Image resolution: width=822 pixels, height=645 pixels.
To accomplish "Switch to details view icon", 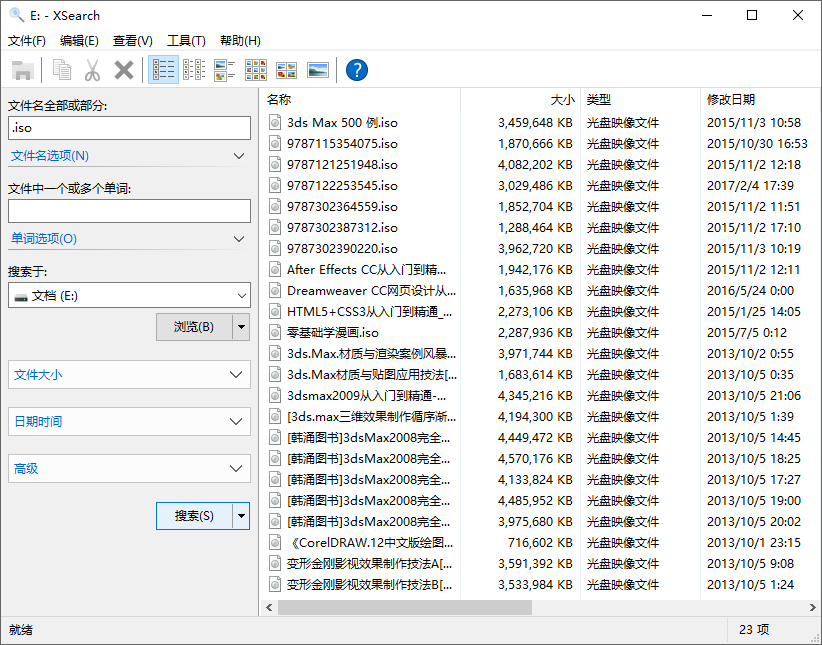I will pos(163,70).
